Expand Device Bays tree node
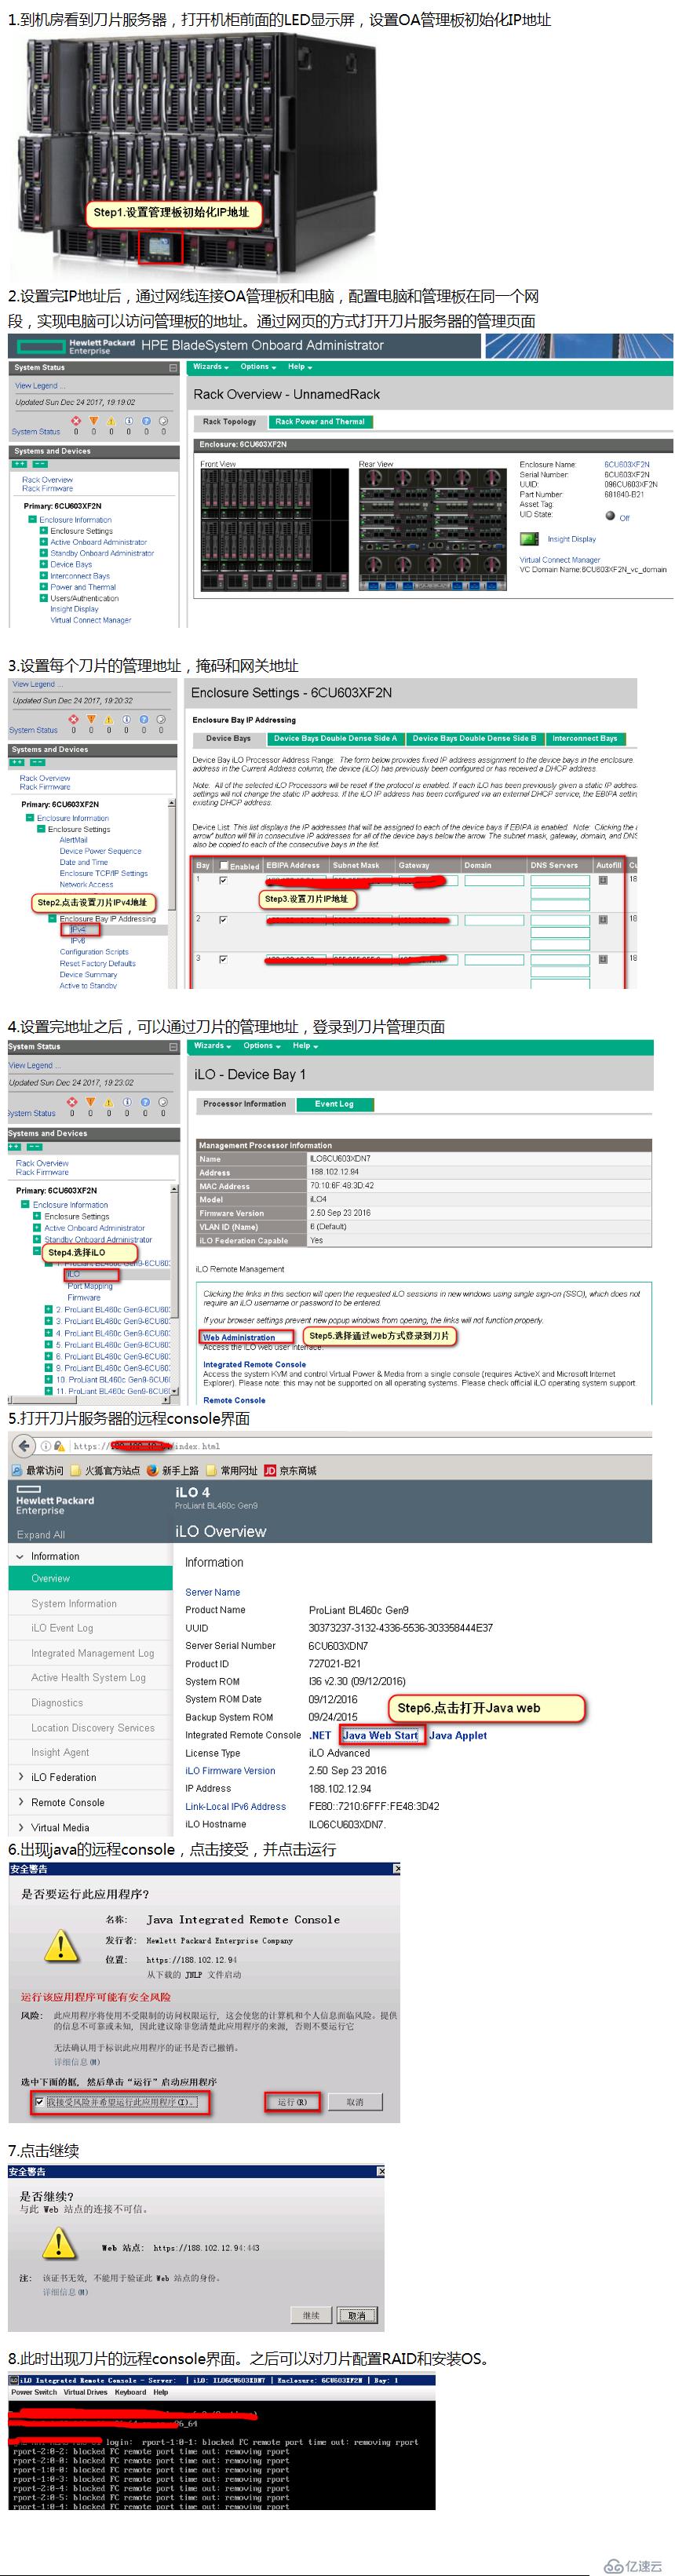Image resolution: width=675 pixels, height=2576 pixels. [43, 564]
